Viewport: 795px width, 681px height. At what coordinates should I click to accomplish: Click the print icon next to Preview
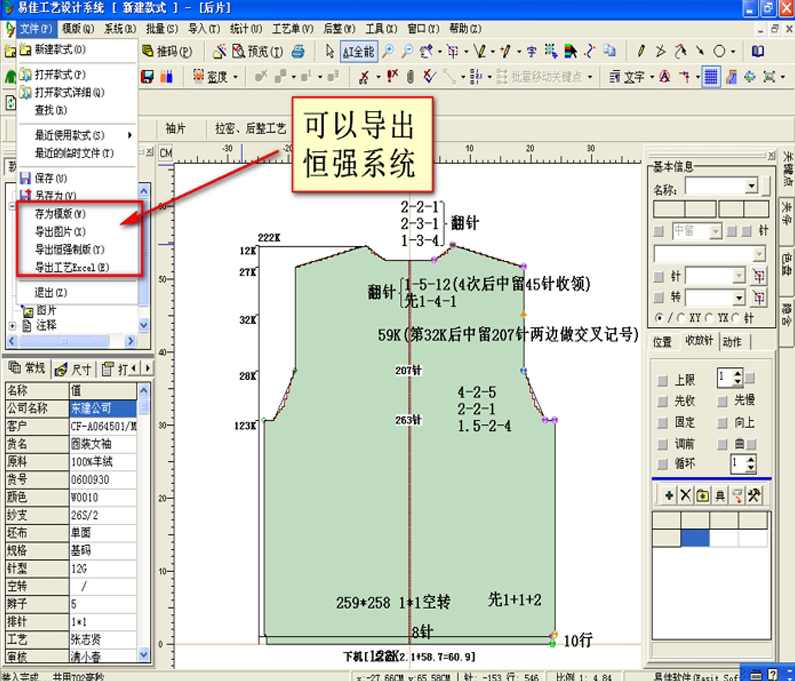click(298, 51)
